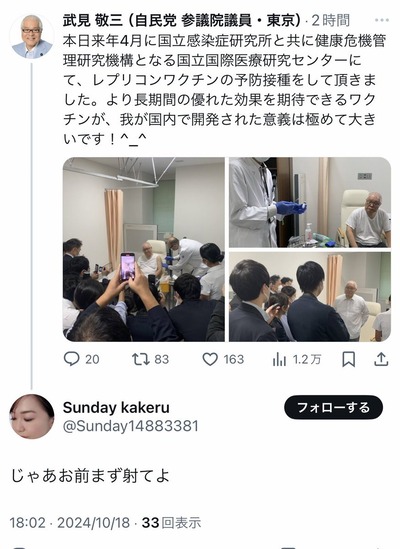Open 武見 敬三 profile avatar

pos(32,36)
